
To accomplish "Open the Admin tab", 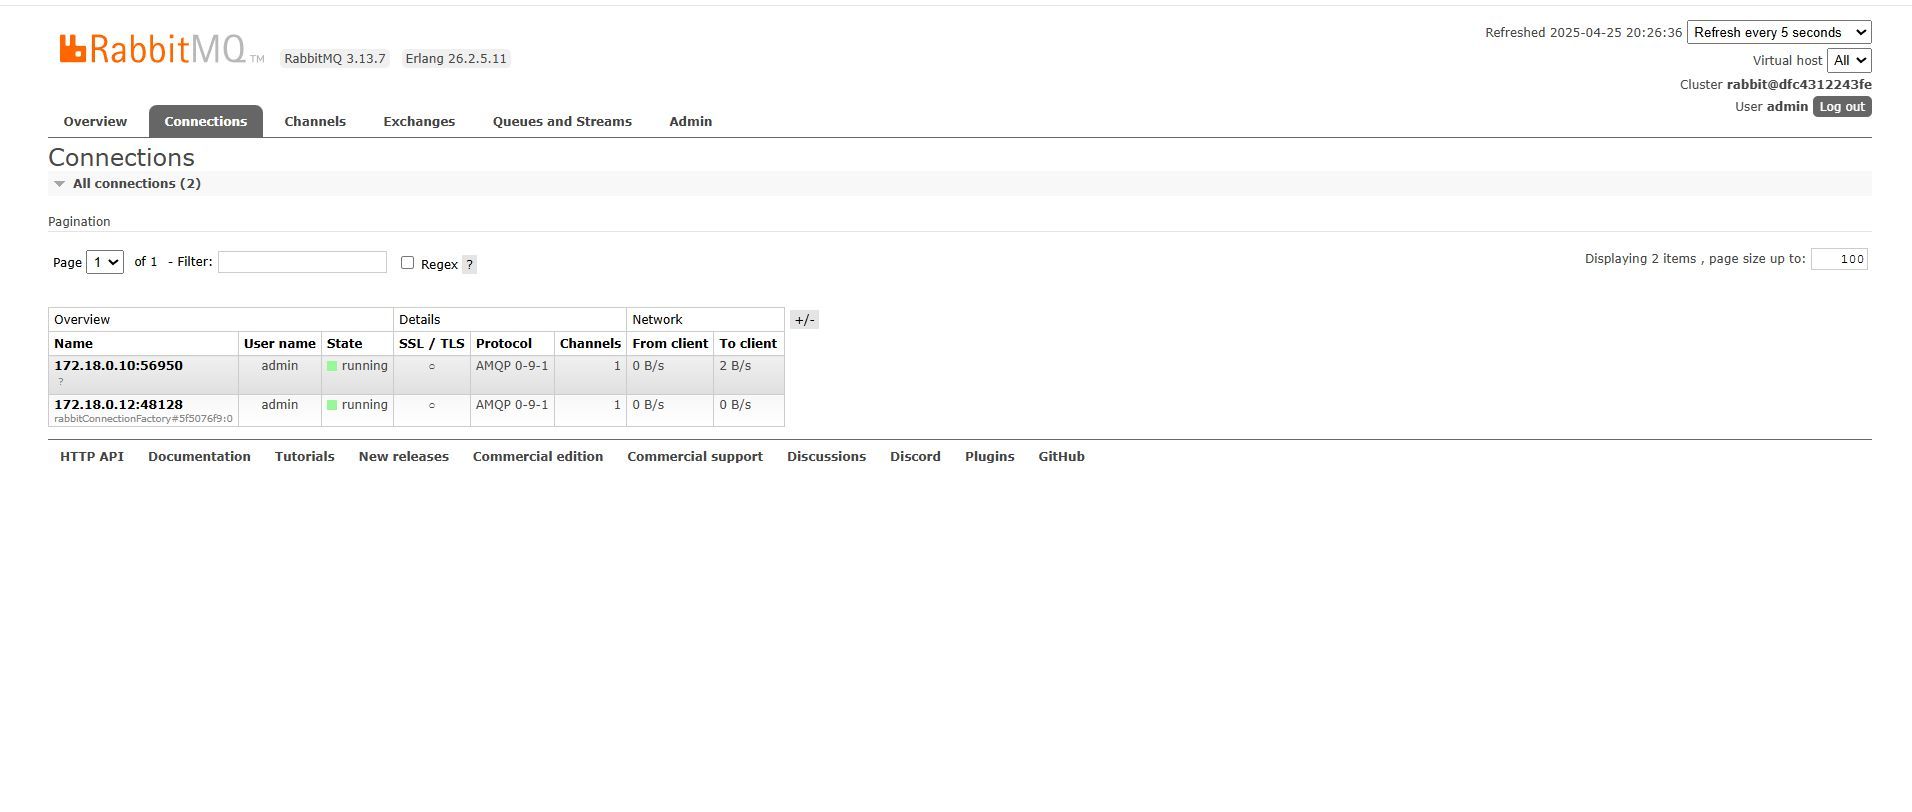I will (691, 121).
